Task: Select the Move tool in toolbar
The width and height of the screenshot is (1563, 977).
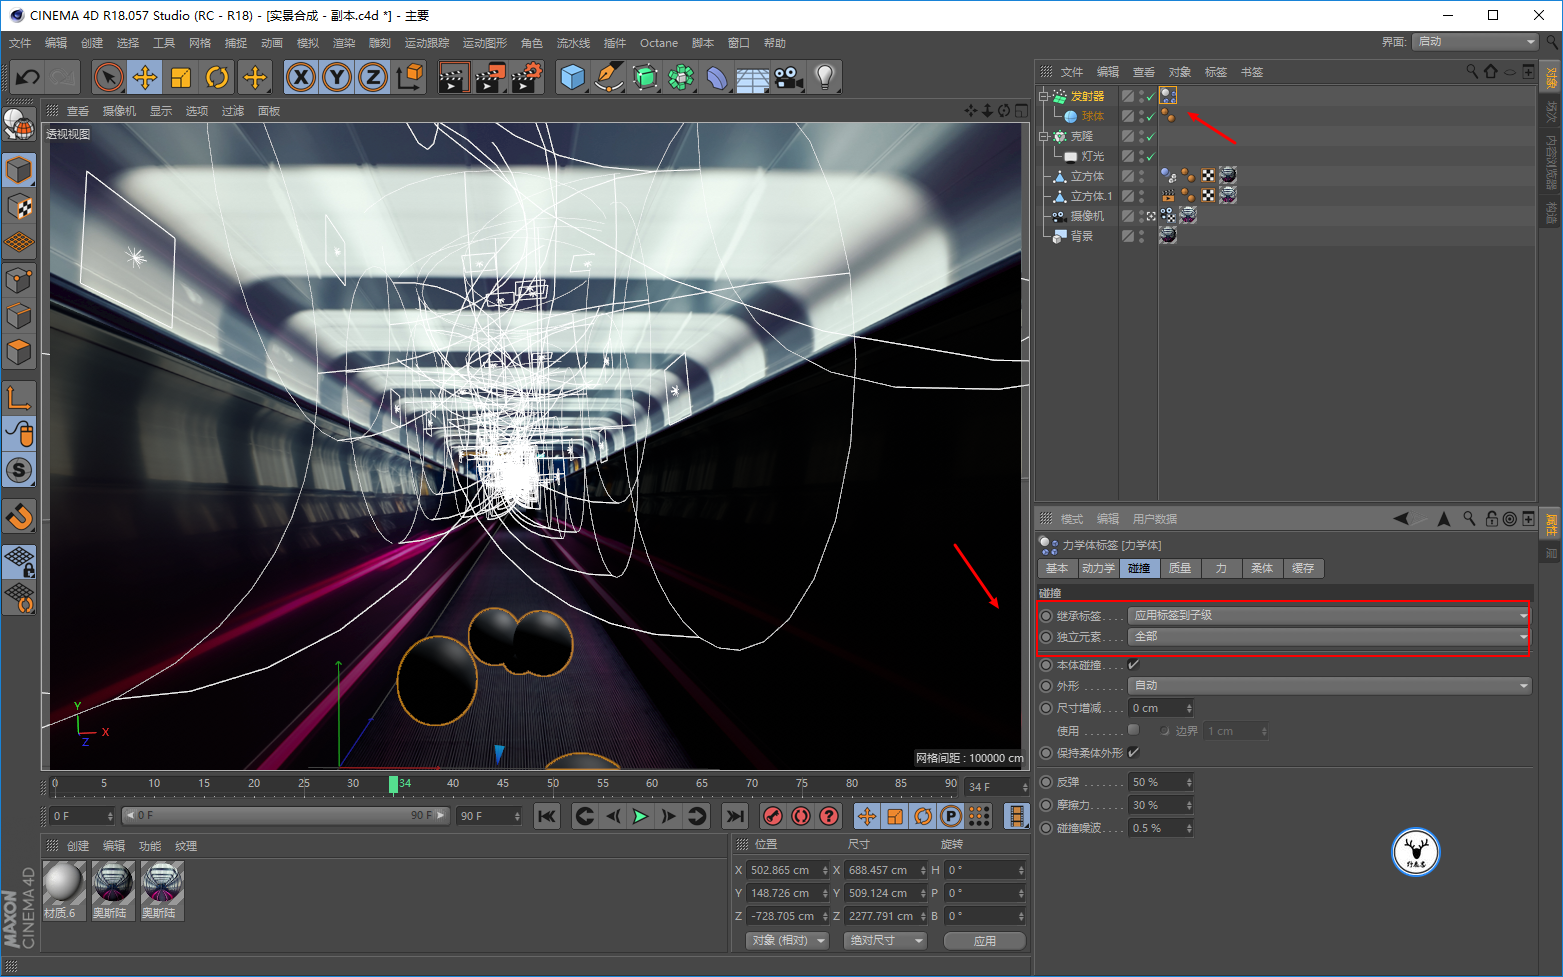Action: [x=145, y=77]
